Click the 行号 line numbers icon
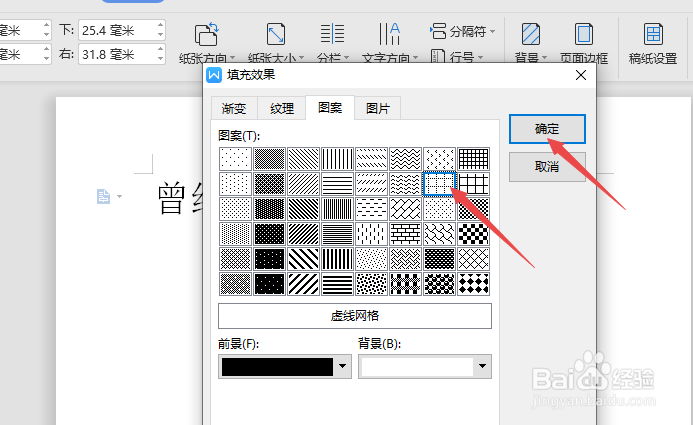 coord(438,57)
